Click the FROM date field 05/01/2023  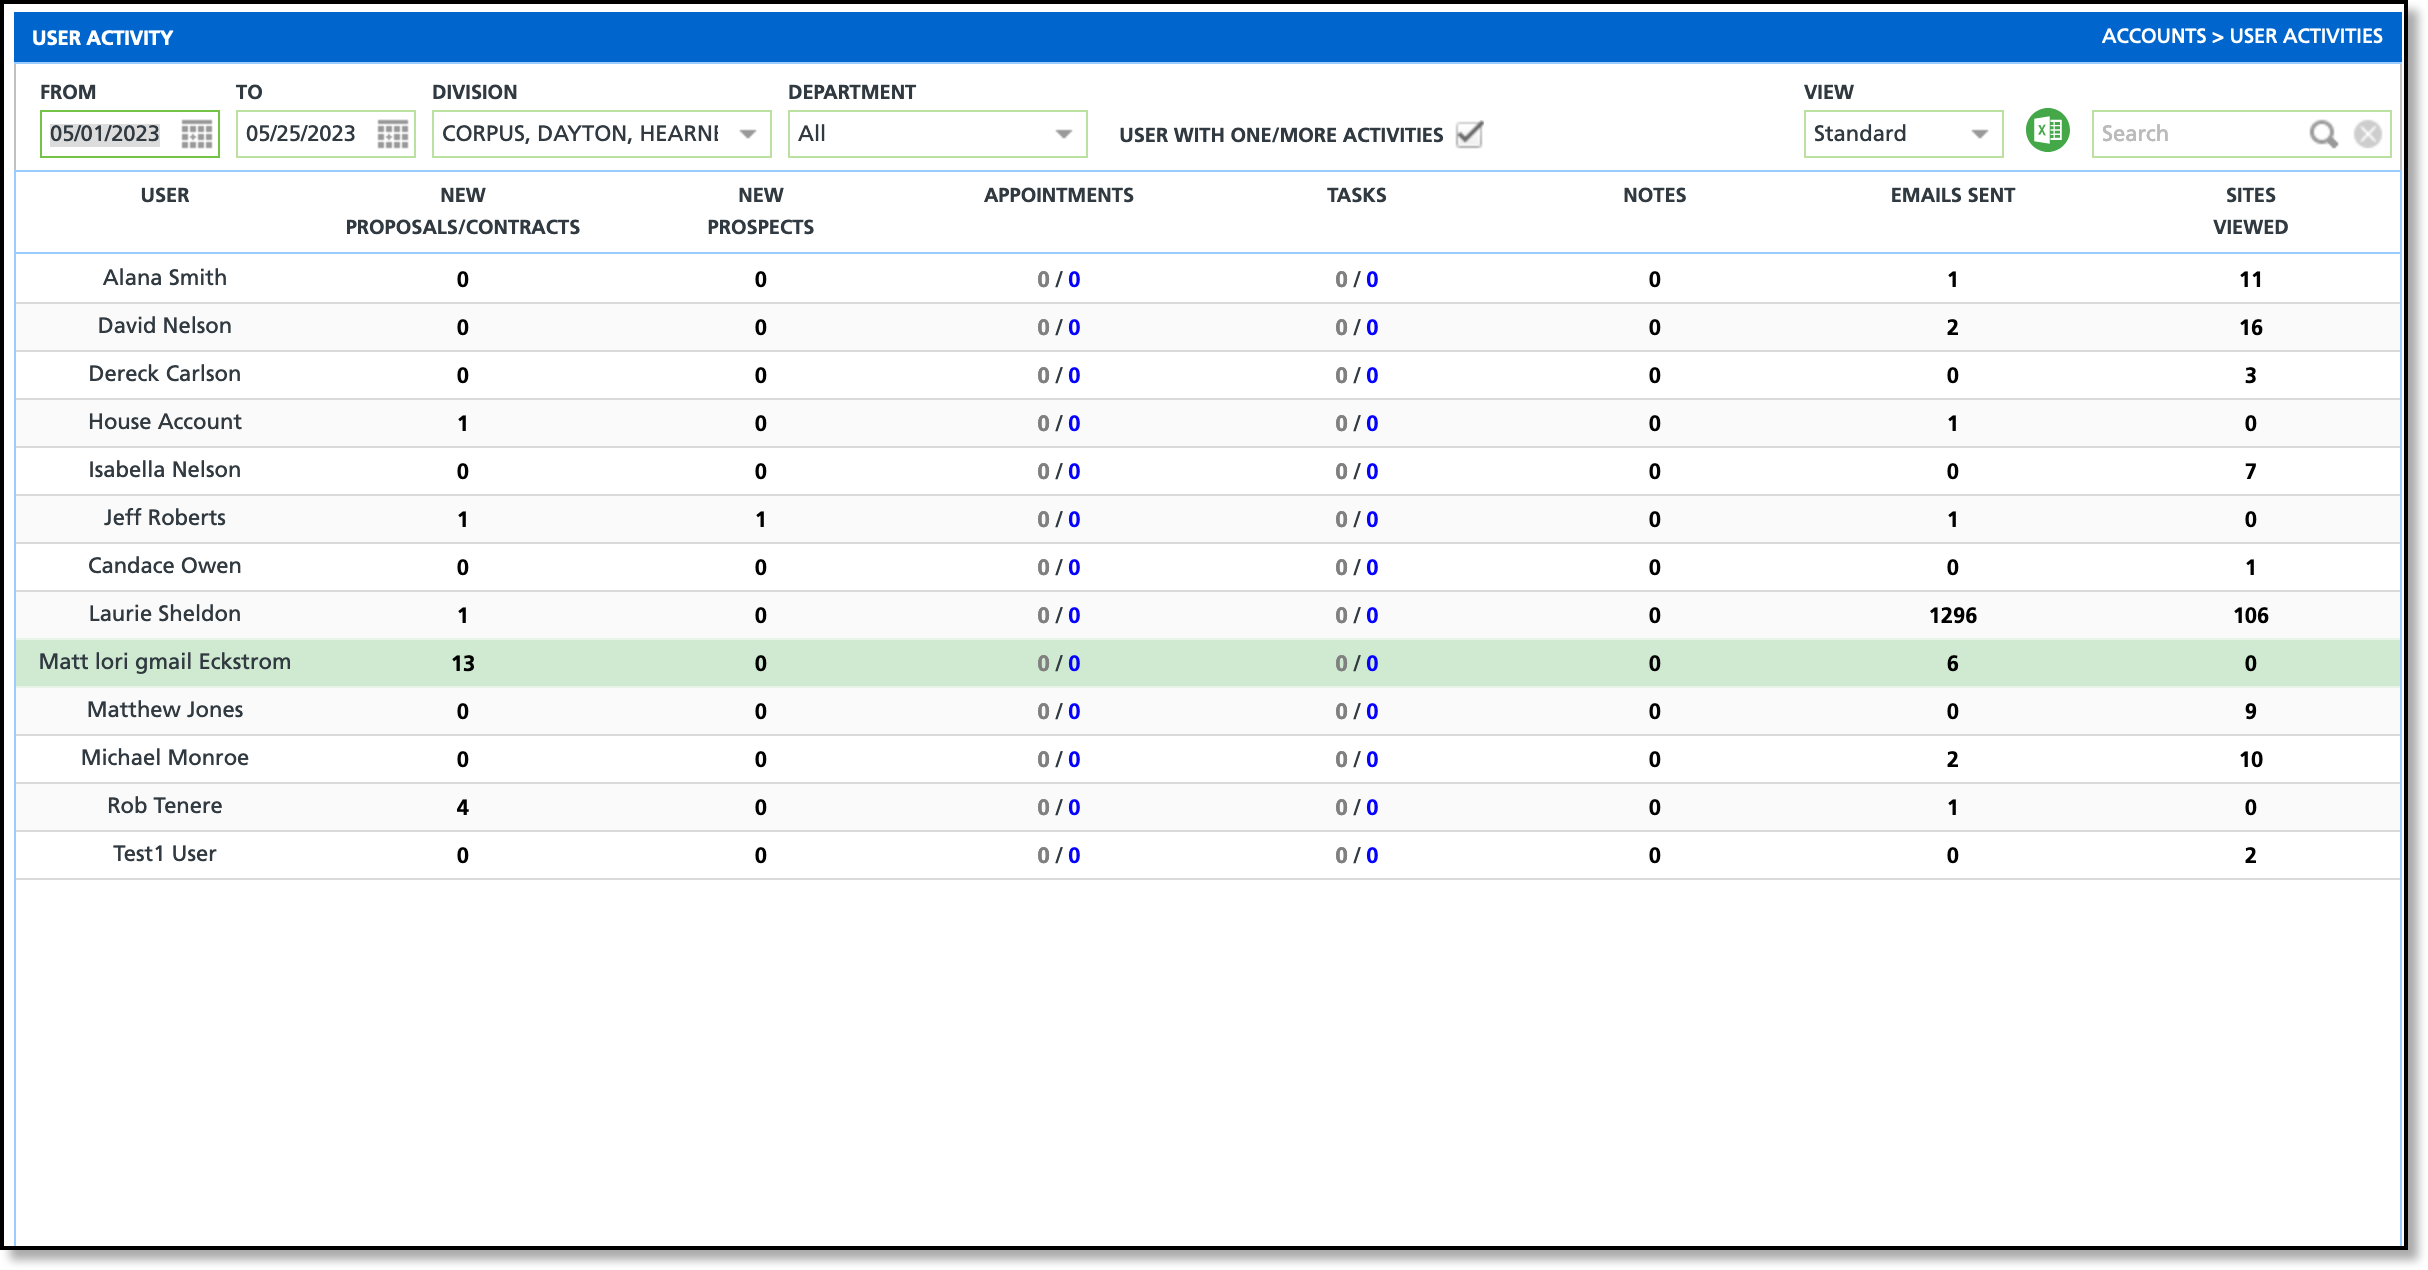tap(106, 134)
